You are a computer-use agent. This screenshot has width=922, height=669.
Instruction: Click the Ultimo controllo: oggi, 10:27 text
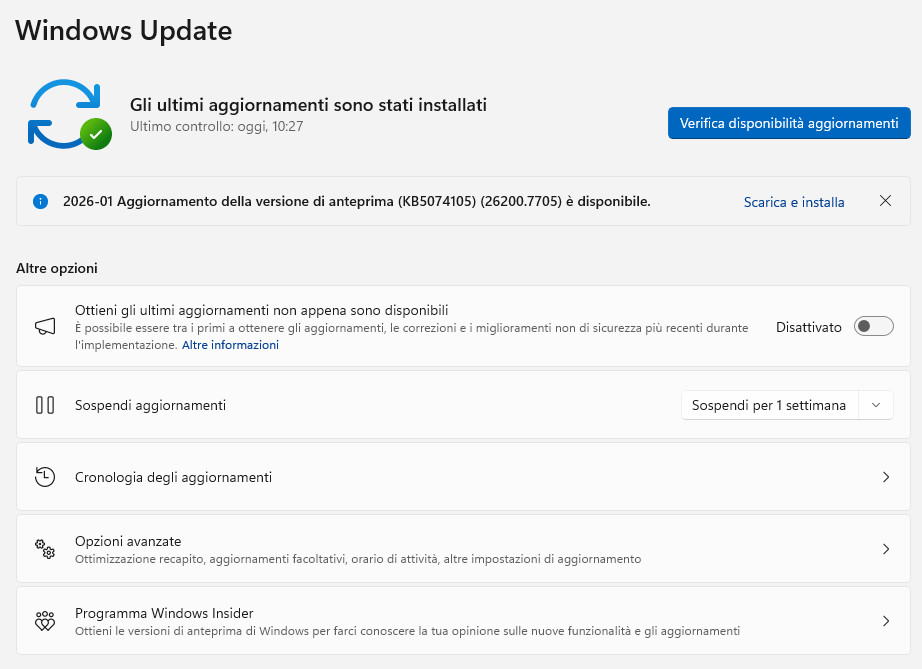point(216,126)
